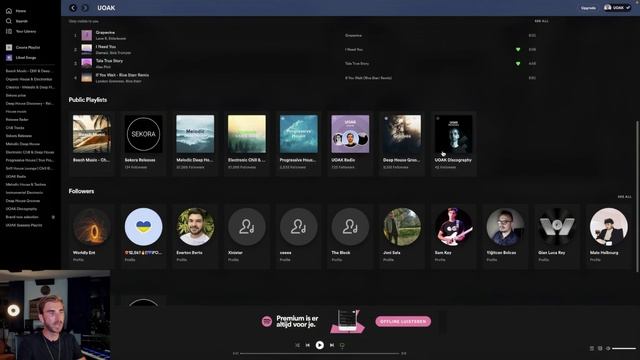The image size is (640, 360).
Task: Adjust the volume slider
Action: tap(624, 348)
